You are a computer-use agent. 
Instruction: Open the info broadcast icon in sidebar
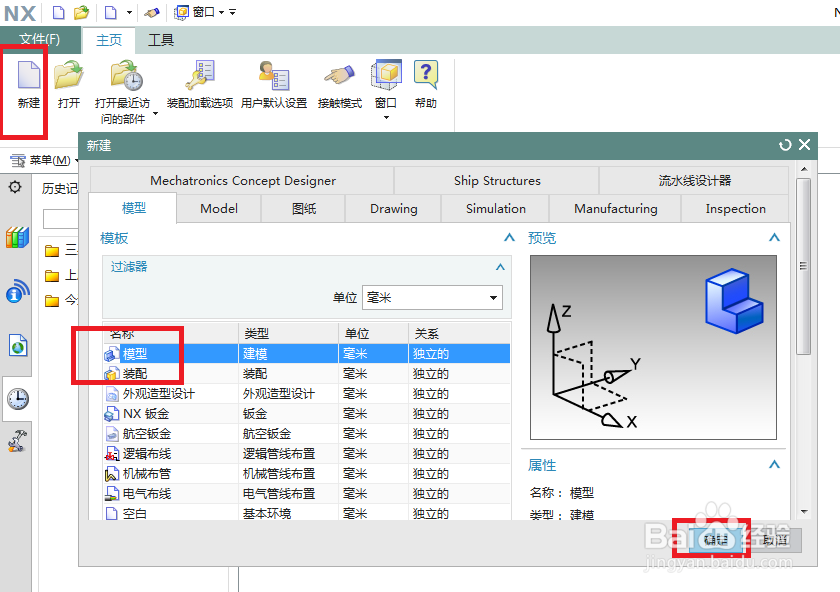[18, 290]
